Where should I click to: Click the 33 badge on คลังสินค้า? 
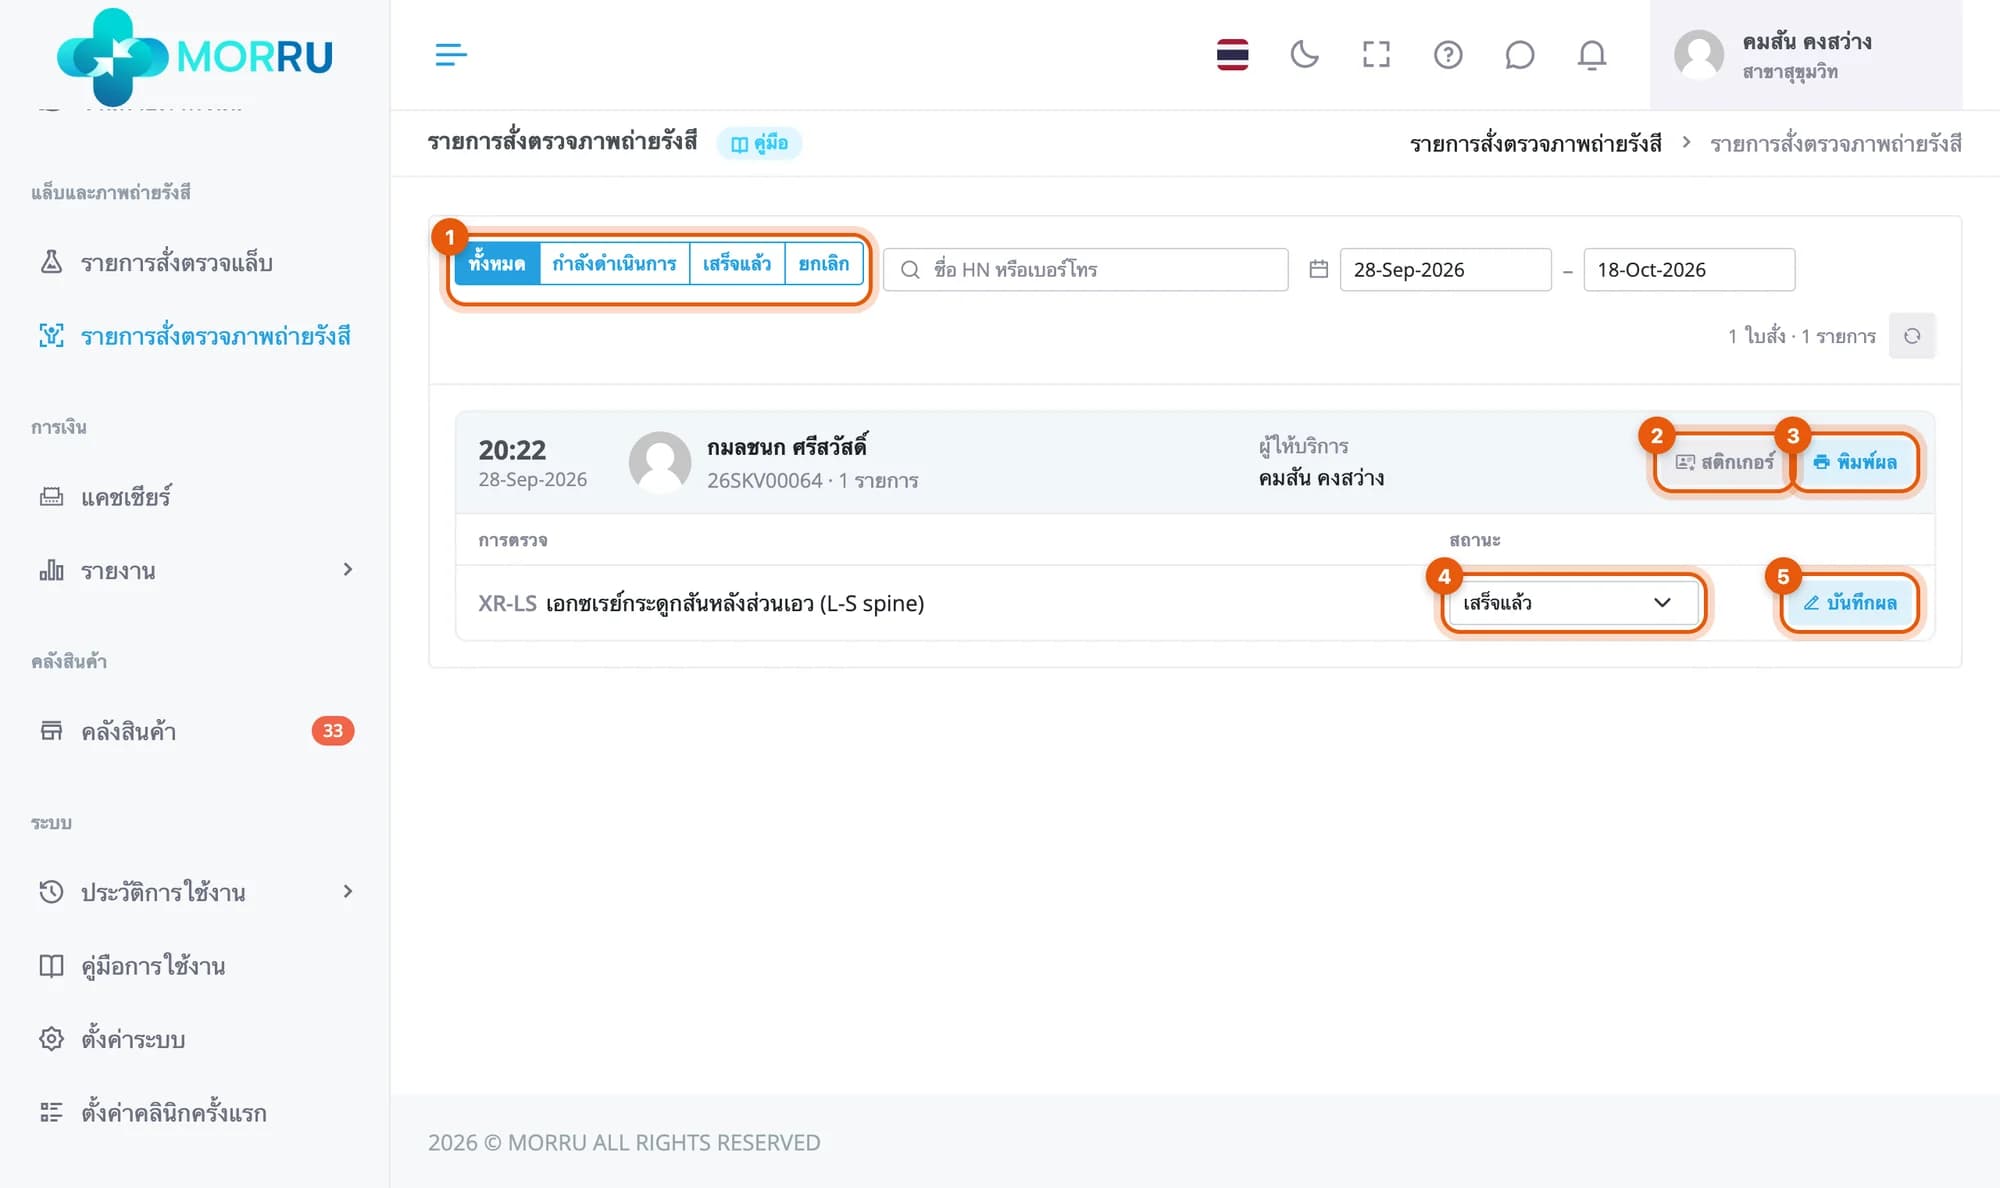coord(333,731)
